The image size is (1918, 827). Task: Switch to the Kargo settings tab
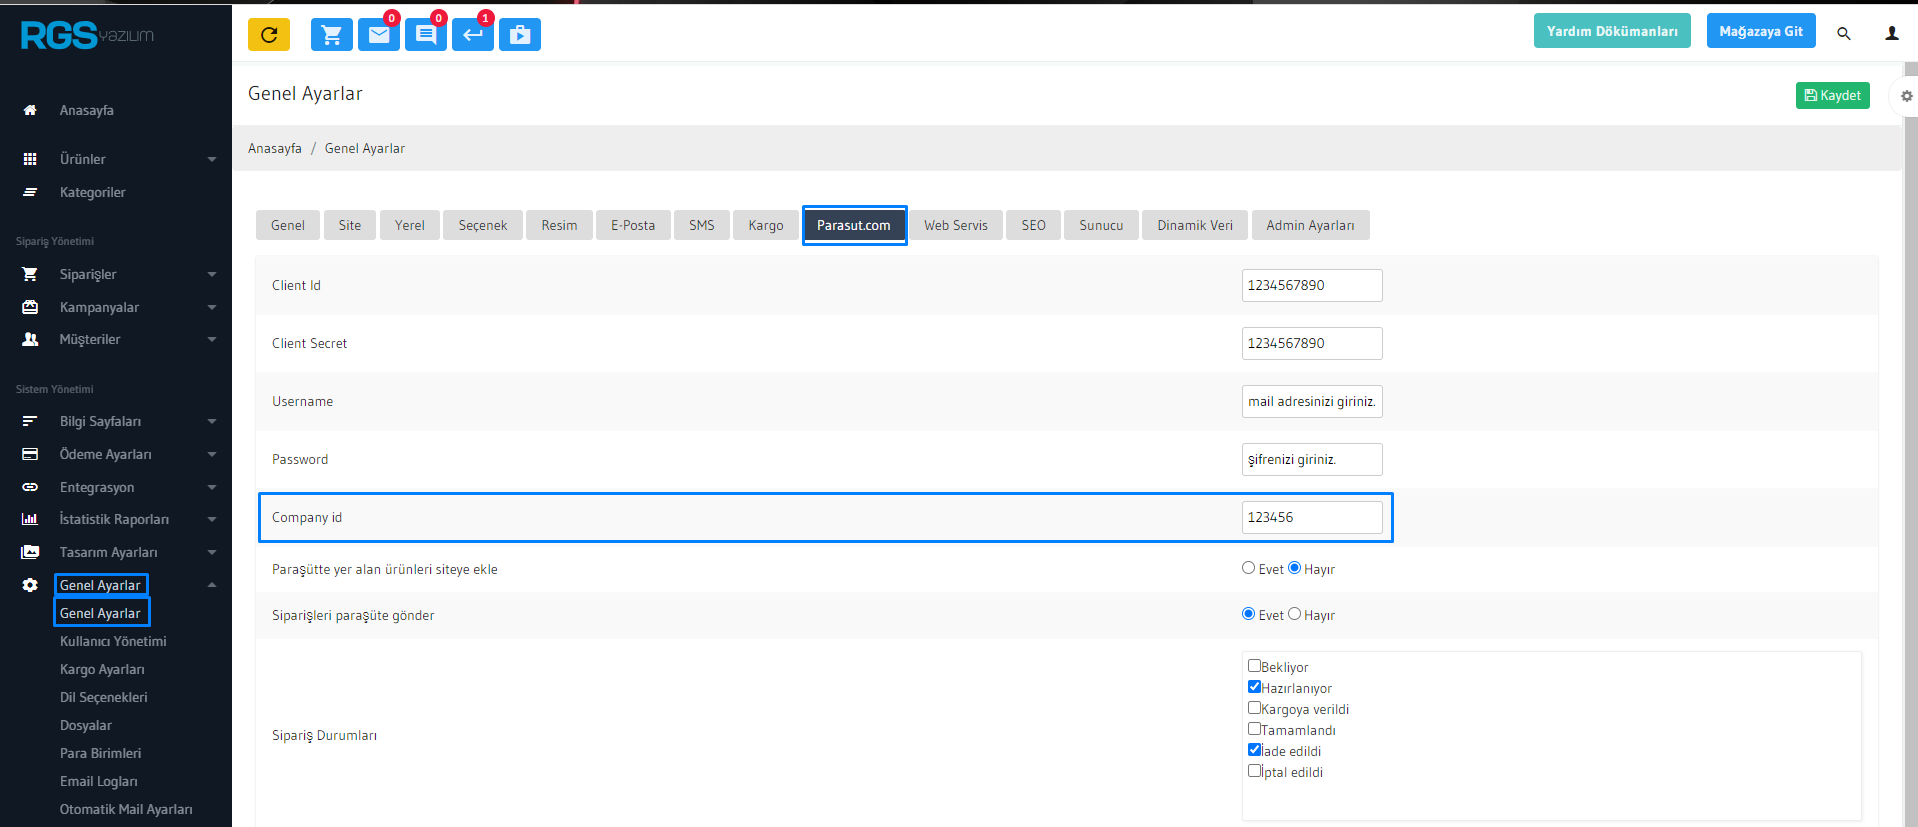tap(765, 225)
